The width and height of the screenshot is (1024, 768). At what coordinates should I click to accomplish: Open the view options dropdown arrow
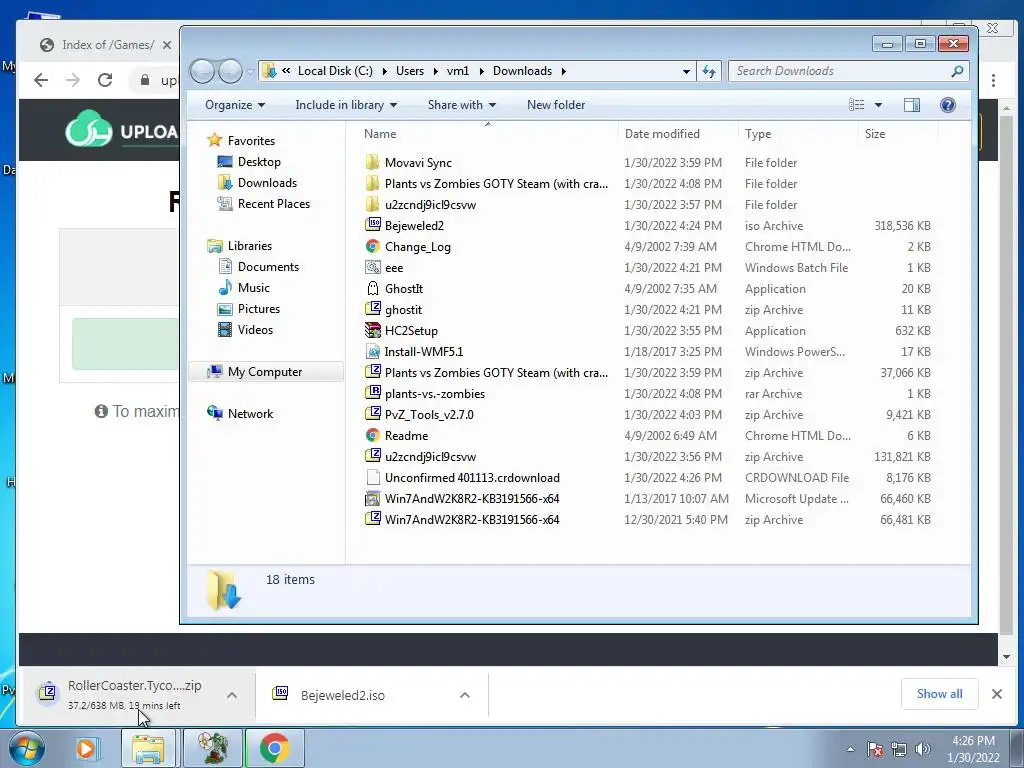click(x=878, y=104)
